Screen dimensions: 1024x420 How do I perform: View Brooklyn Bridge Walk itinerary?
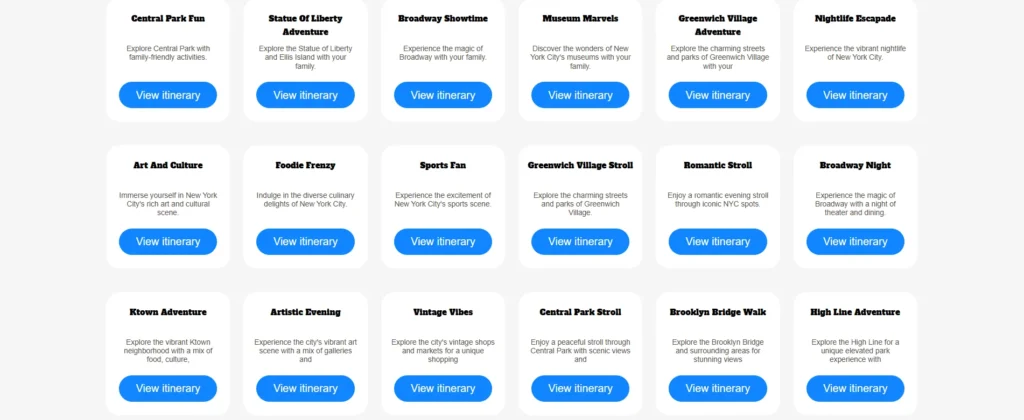717,388
